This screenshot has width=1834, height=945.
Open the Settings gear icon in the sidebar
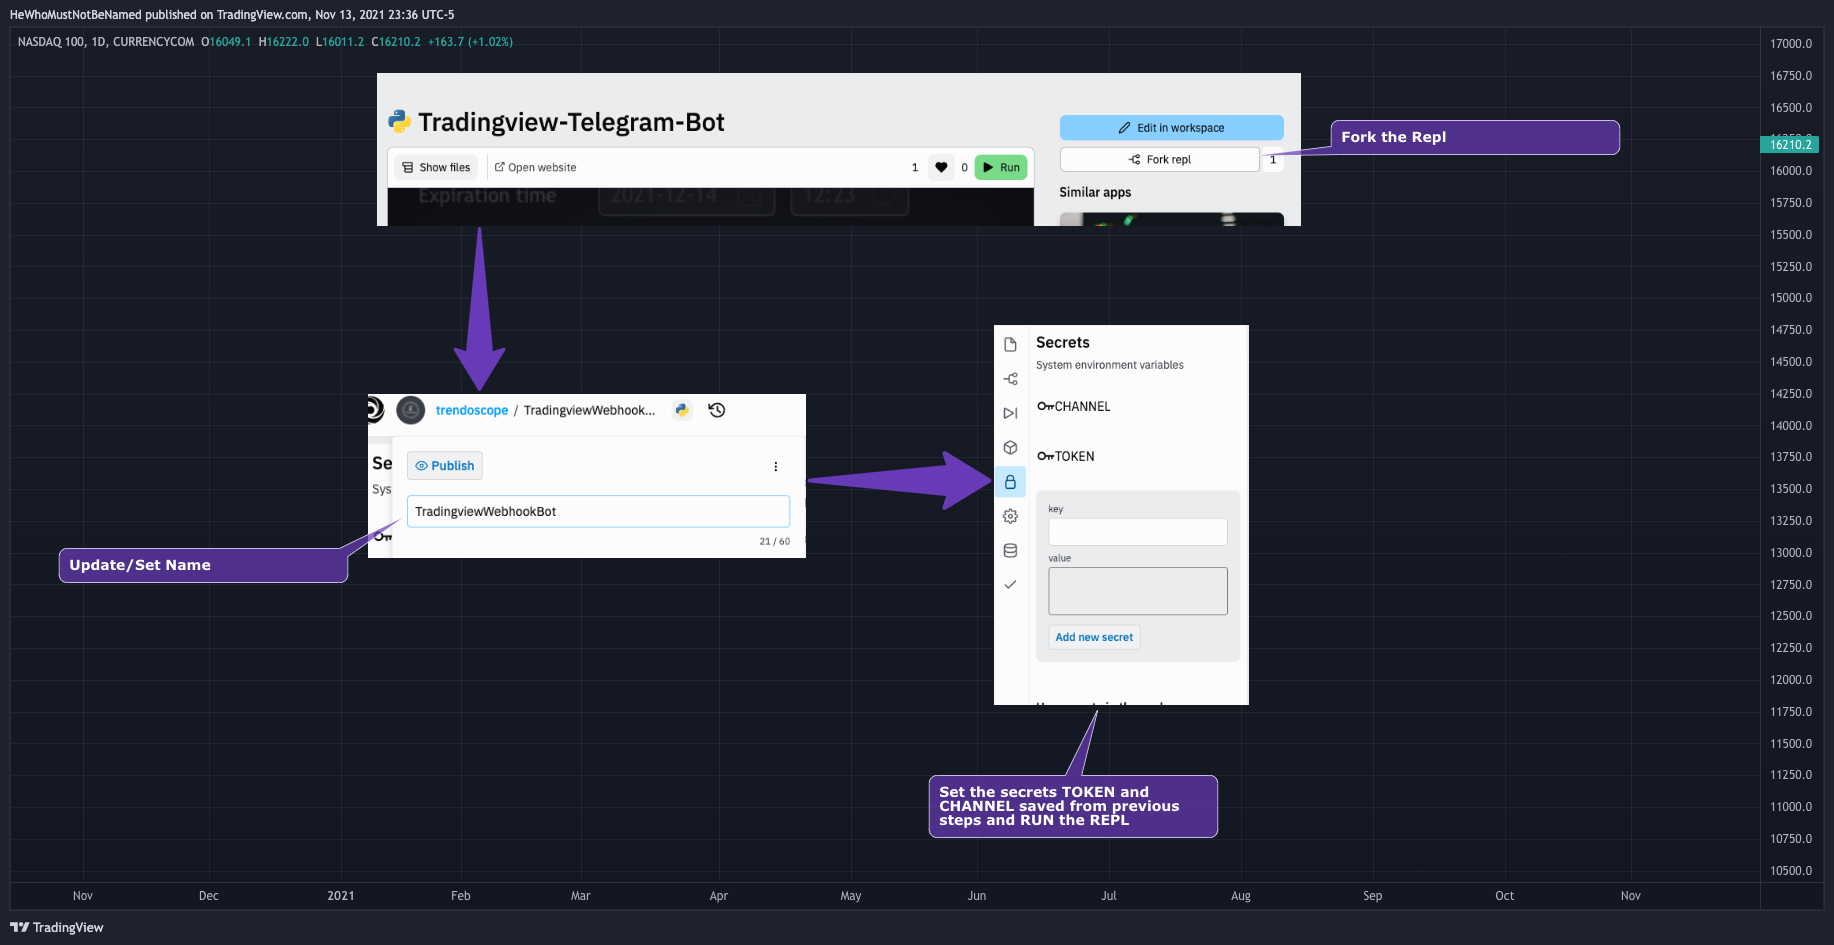click(1011, 516)
